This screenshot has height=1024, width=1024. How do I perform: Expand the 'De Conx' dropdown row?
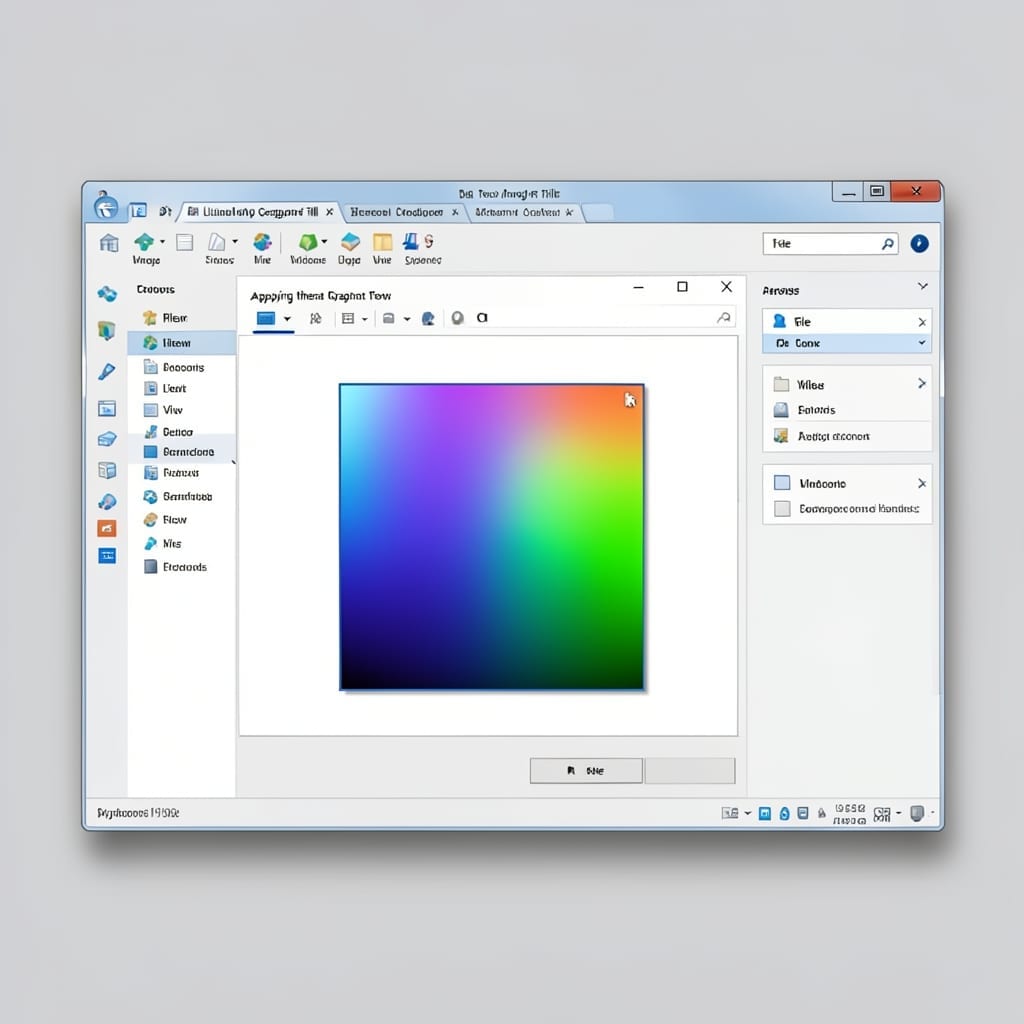(x=846, y=343)
